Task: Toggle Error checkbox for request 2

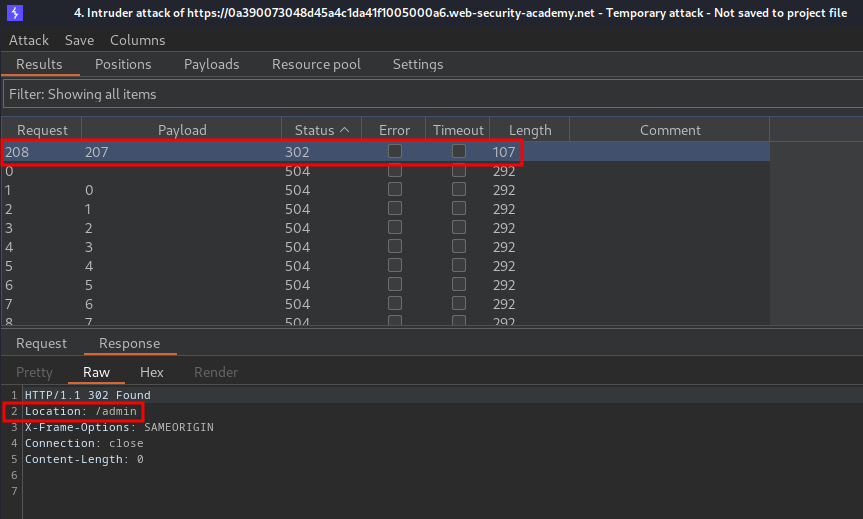Action: 395,209
